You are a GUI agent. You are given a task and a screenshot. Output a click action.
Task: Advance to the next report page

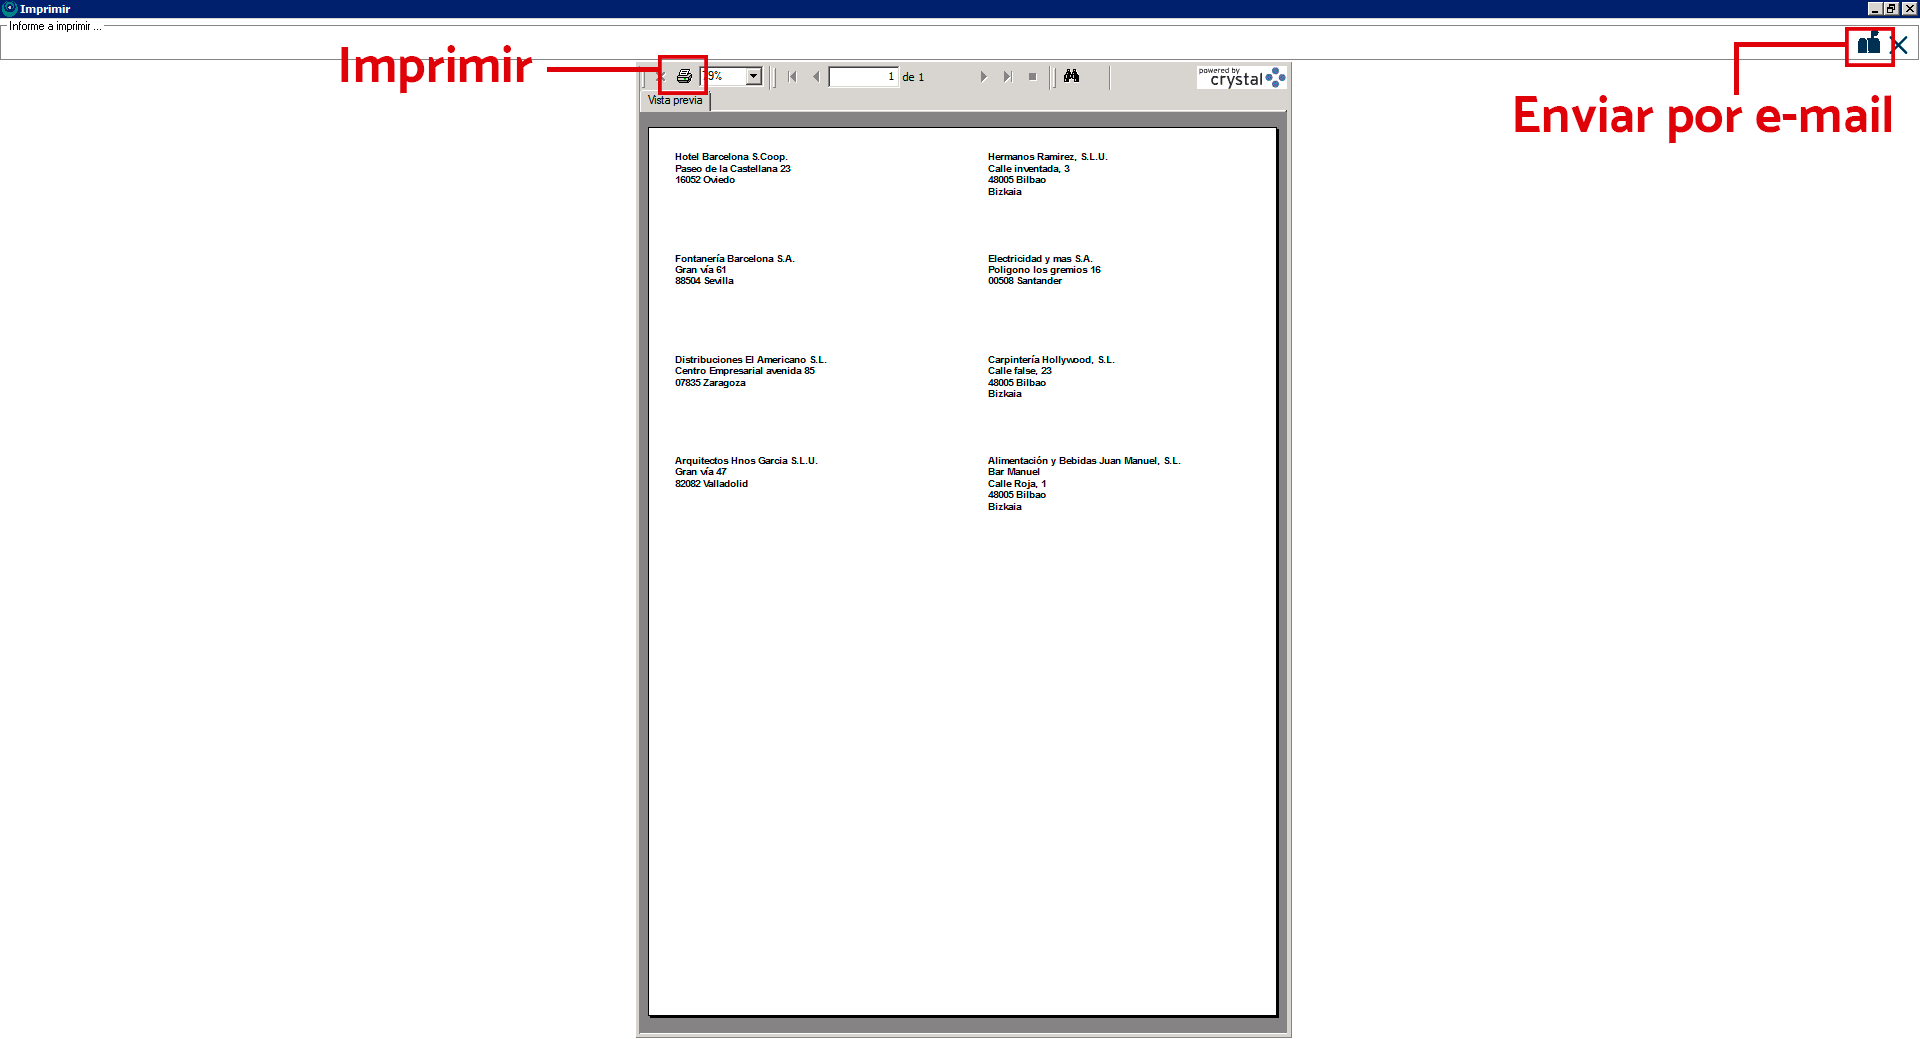pyautogui.click(x=983, y=77)
